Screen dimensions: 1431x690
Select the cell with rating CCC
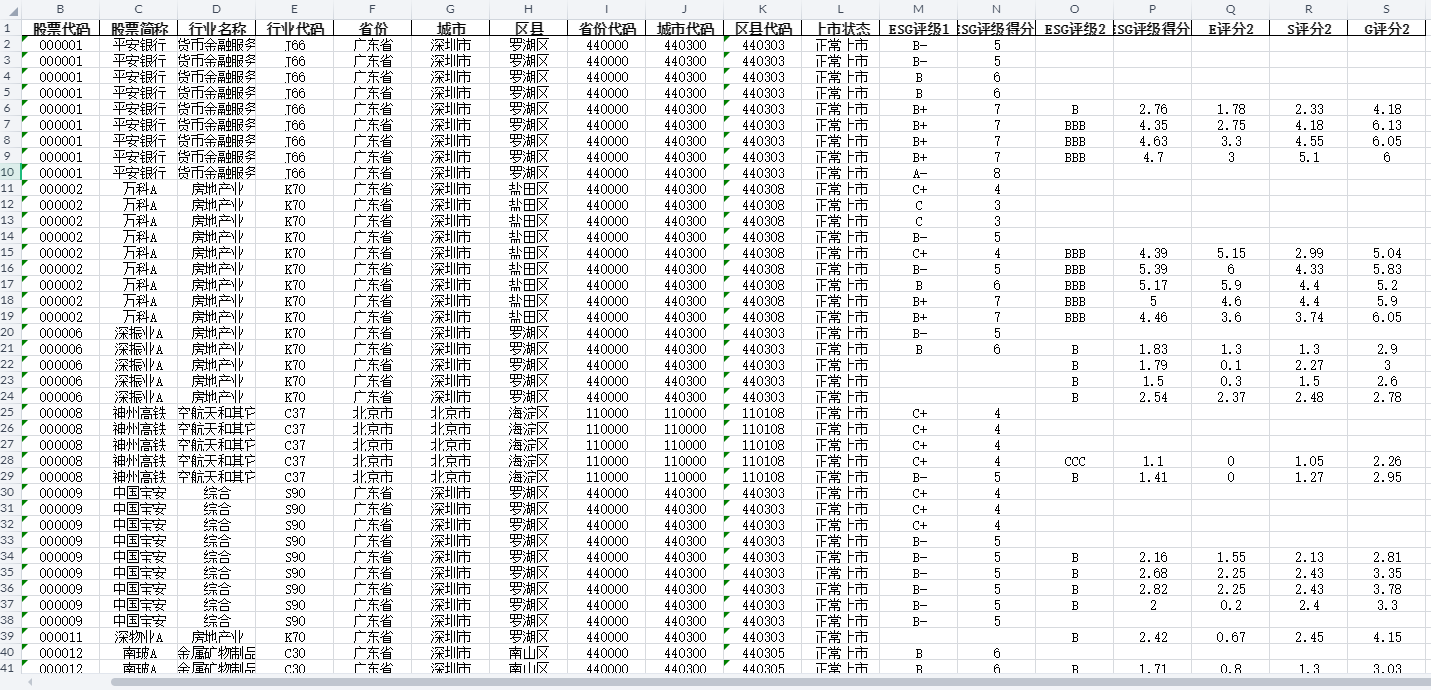point(1075,461)
